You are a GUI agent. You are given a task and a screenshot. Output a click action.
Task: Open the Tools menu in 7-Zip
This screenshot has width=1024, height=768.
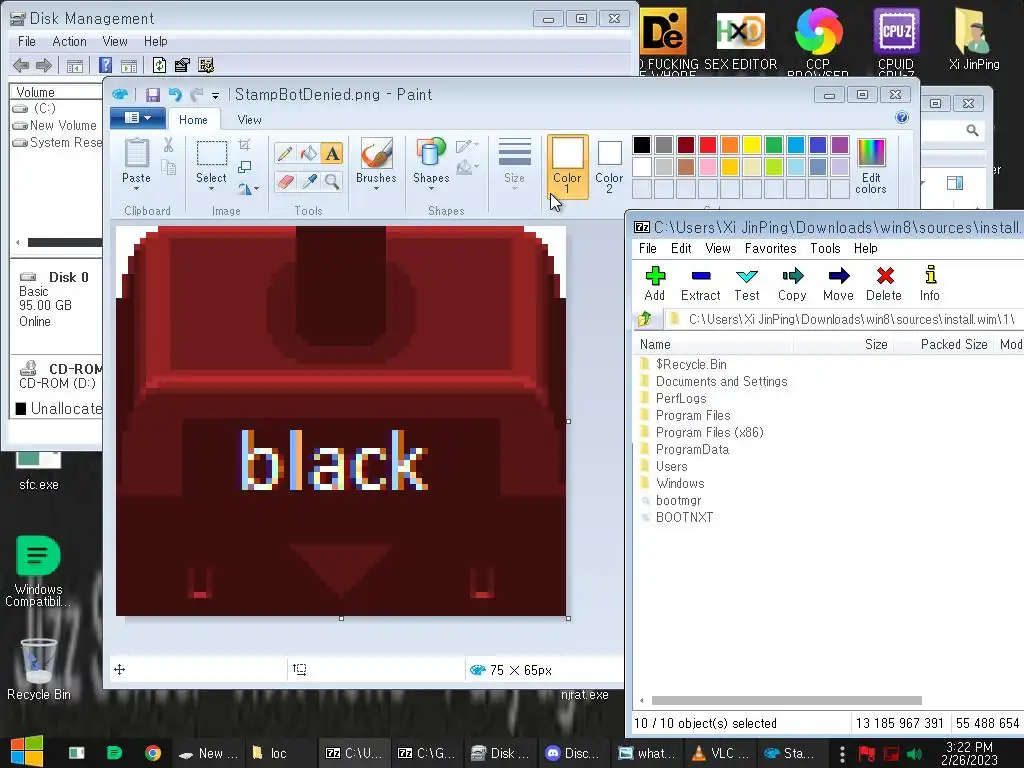tap(825, 248)
